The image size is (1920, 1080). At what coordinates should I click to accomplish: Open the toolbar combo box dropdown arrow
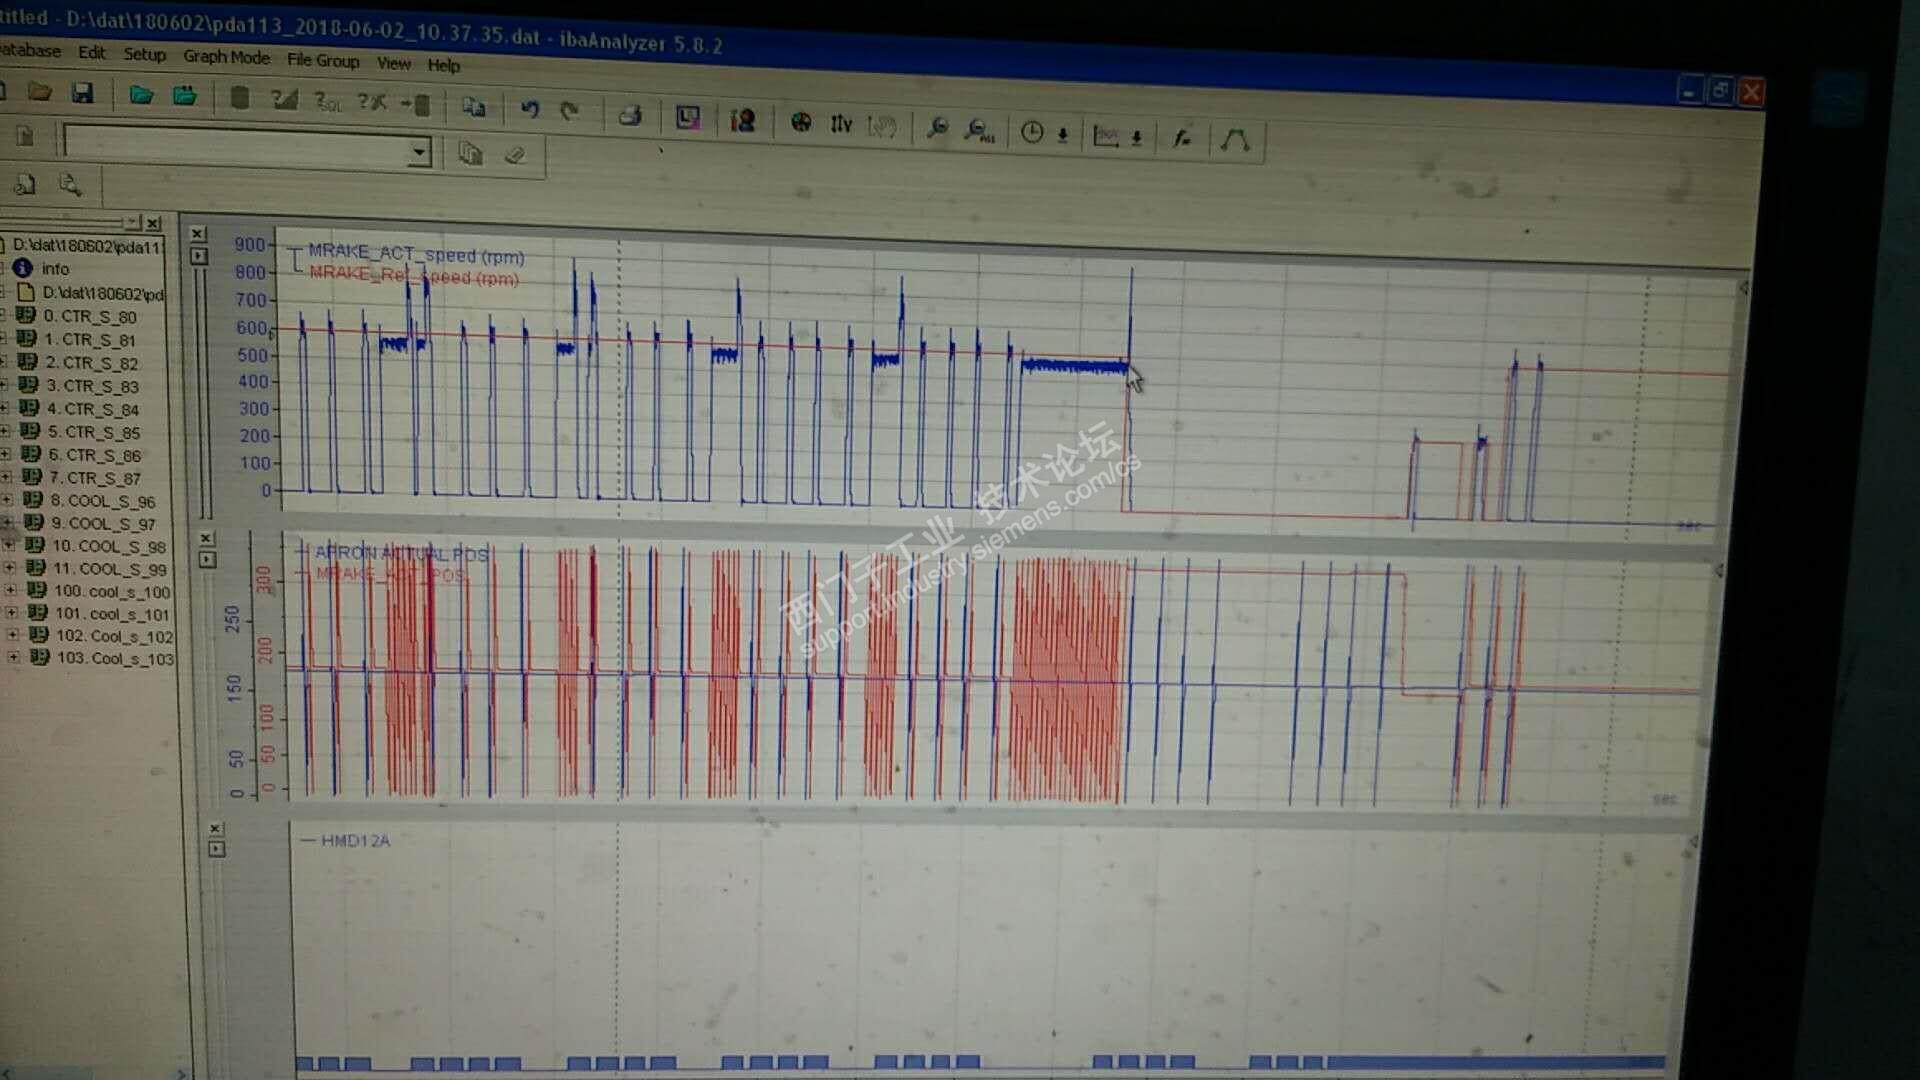[419, 152]
